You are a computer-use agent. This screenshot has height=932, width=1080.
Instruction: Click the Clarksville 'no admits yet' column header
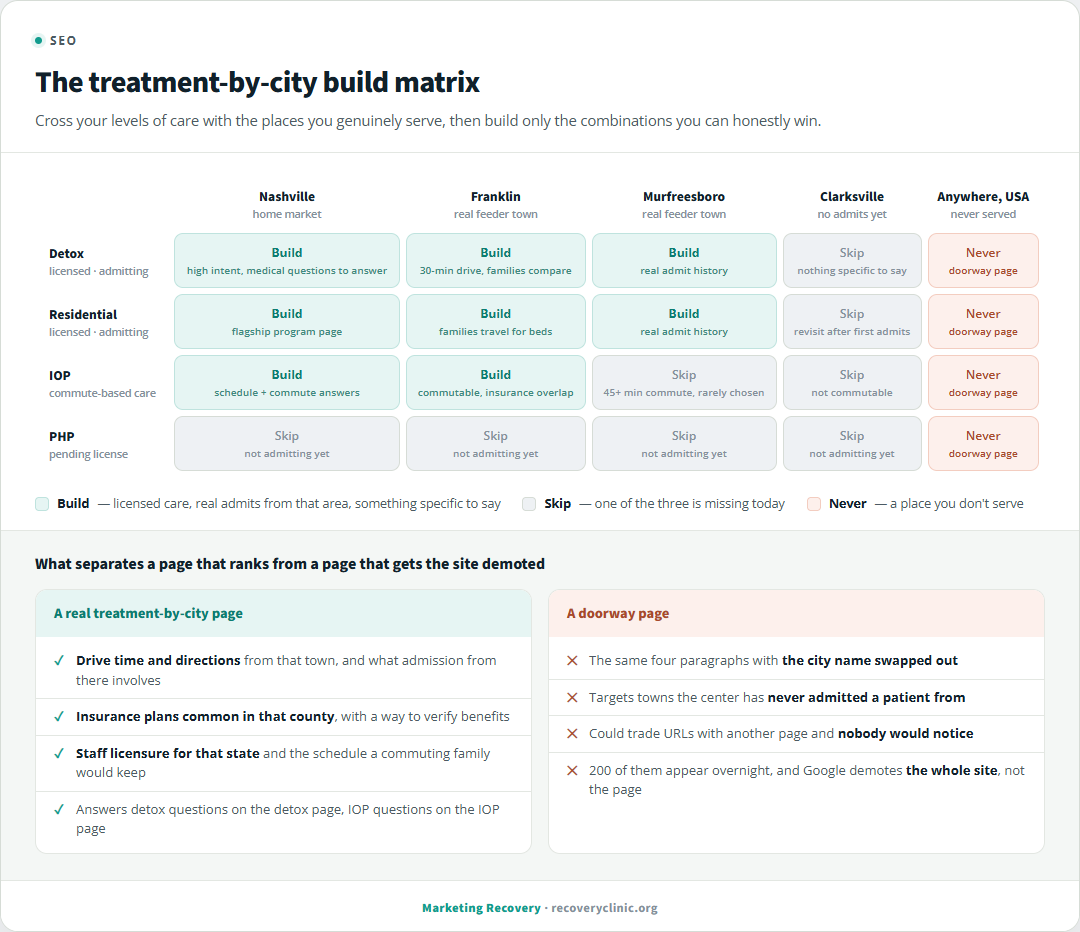tap(852, 205)
